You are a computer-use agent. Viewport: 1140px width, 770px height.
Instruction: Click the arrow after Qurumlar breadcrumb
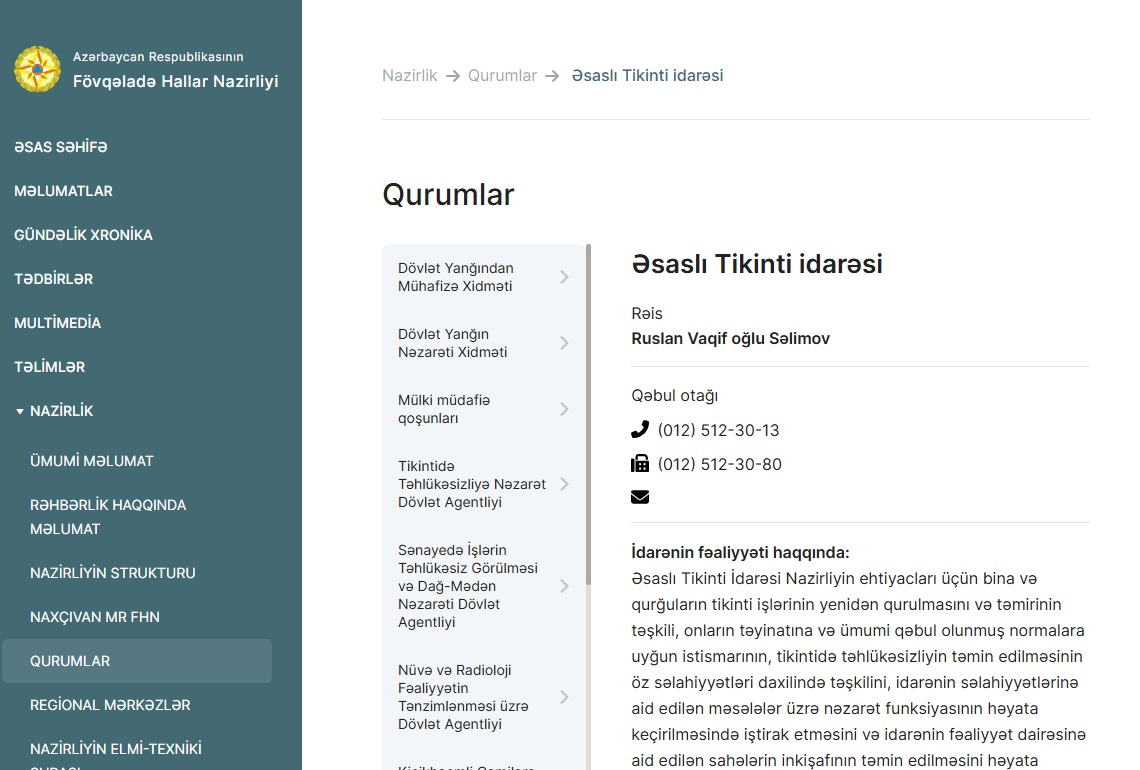click(552, 76)
